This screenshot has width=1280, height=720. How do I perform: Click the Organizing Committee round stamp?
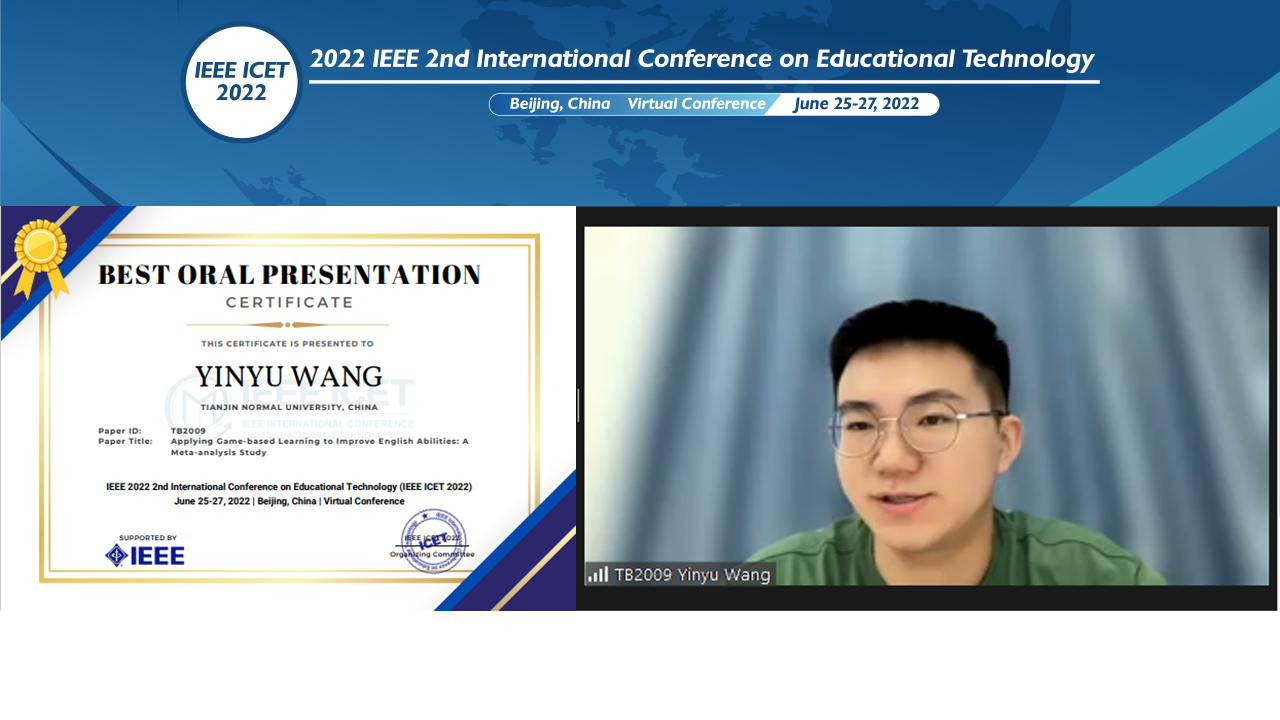pos(432,542)
